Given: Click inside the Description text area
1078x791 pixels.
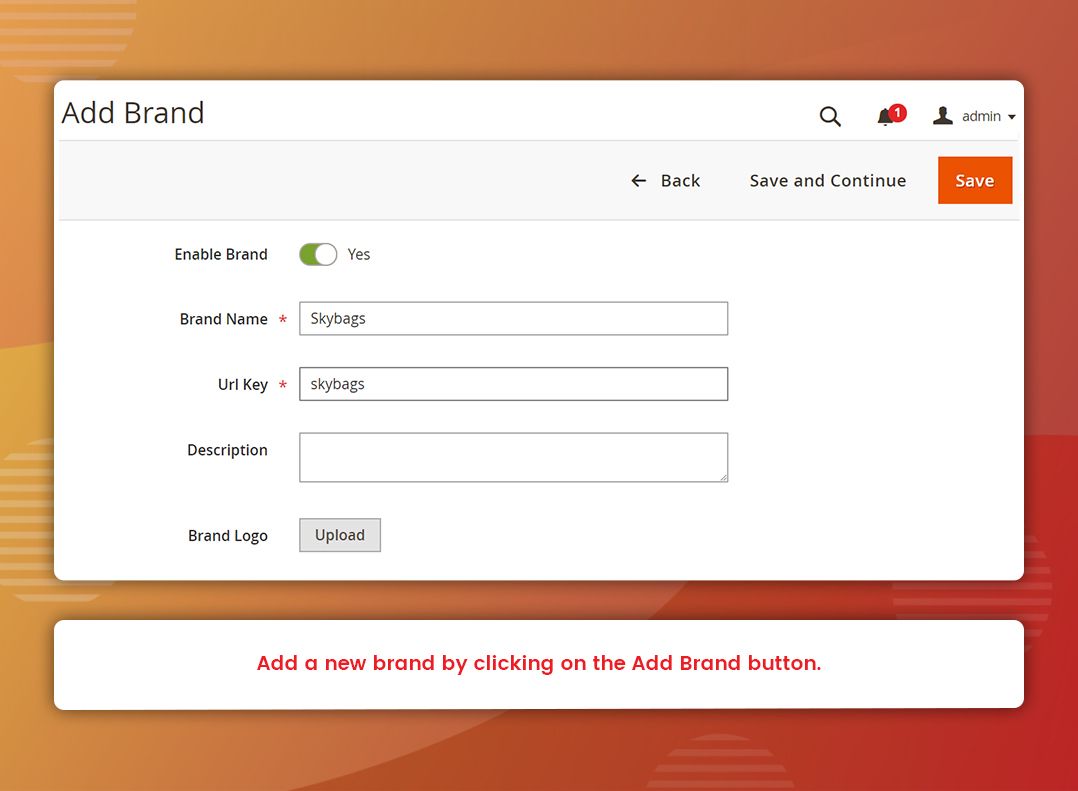Looking at the screenshot, I should click(513, 457).
